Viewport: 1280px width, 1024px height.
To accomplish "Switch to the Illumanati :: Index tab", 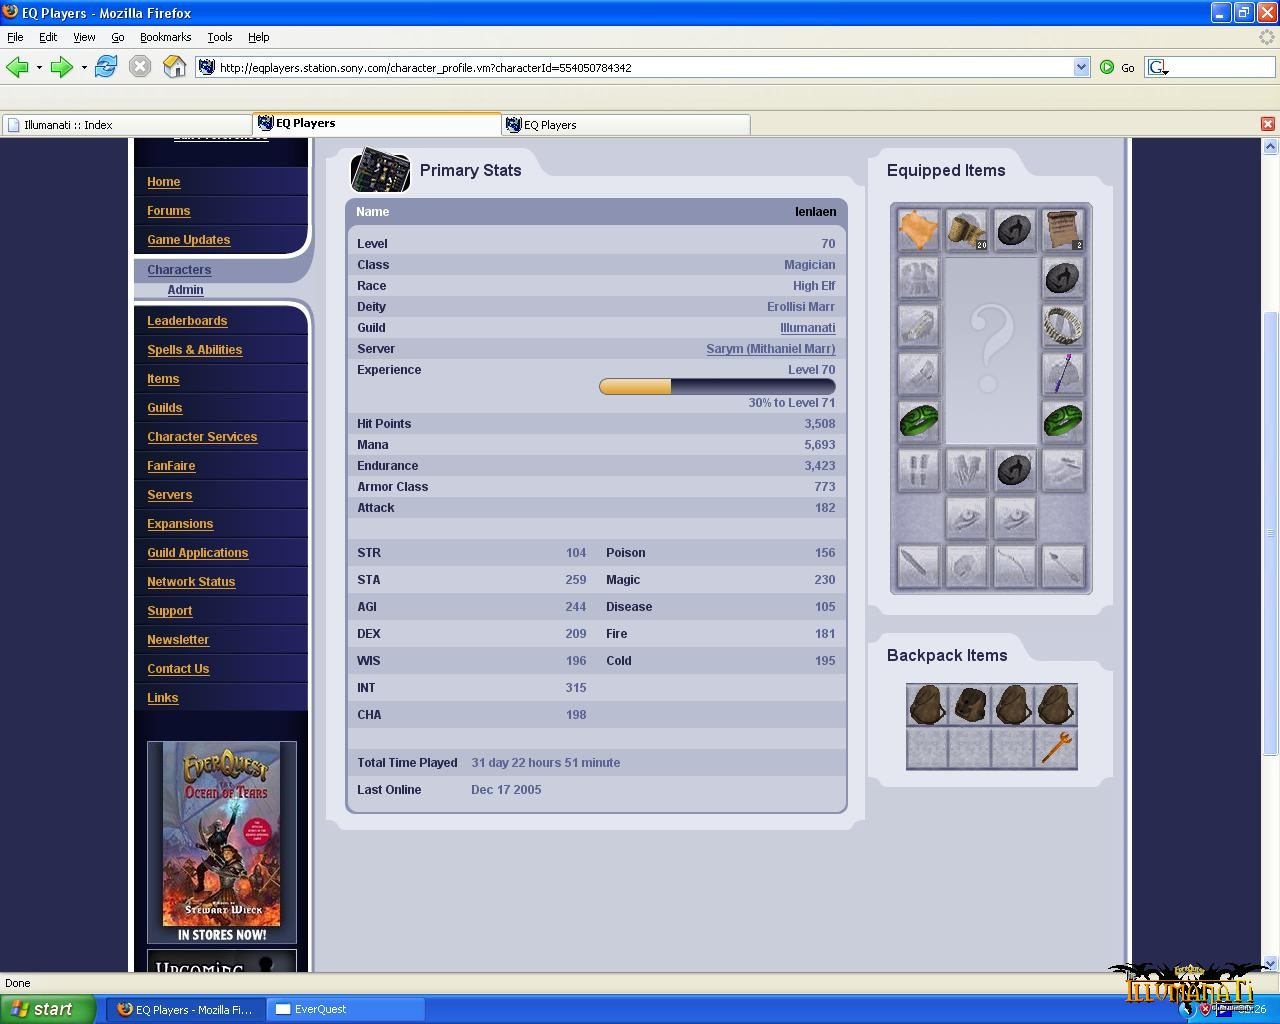I will (125, 125).
